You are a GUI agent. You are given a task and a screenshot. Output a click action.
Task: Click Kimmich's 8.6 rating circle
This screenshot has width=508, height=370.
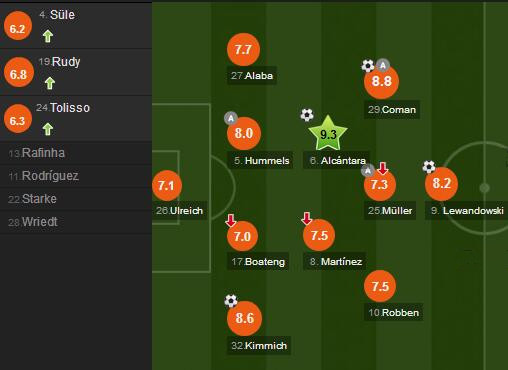244,318
